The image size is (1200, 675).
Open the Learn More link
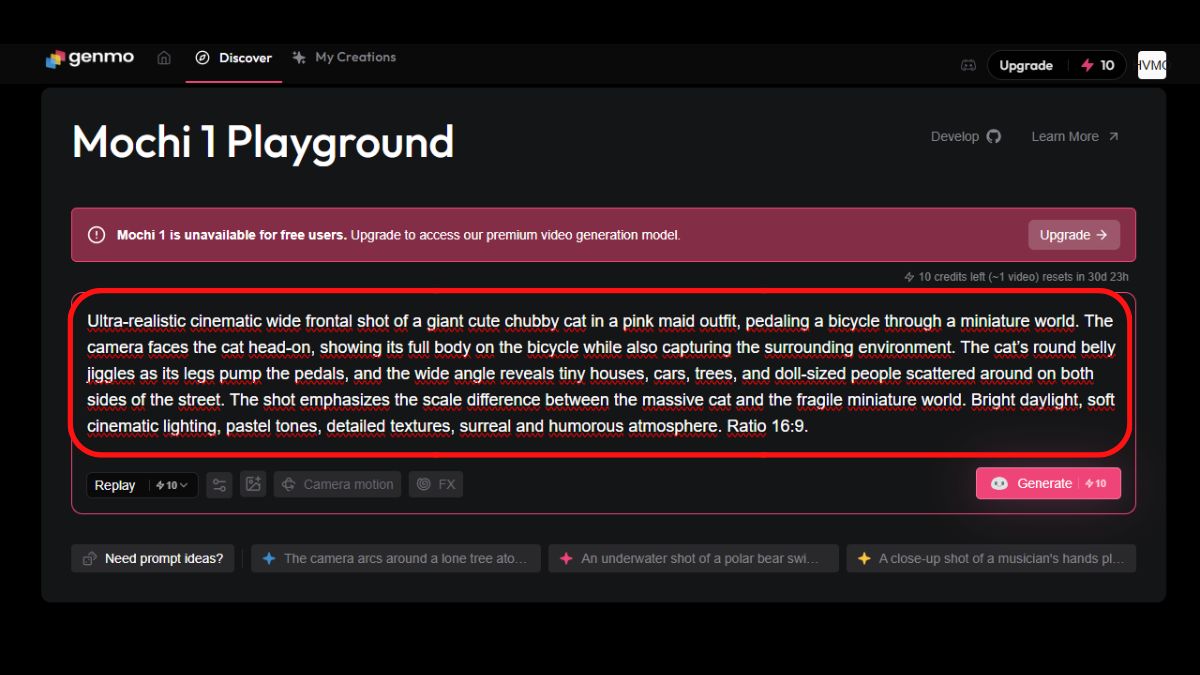[1075, 136]
